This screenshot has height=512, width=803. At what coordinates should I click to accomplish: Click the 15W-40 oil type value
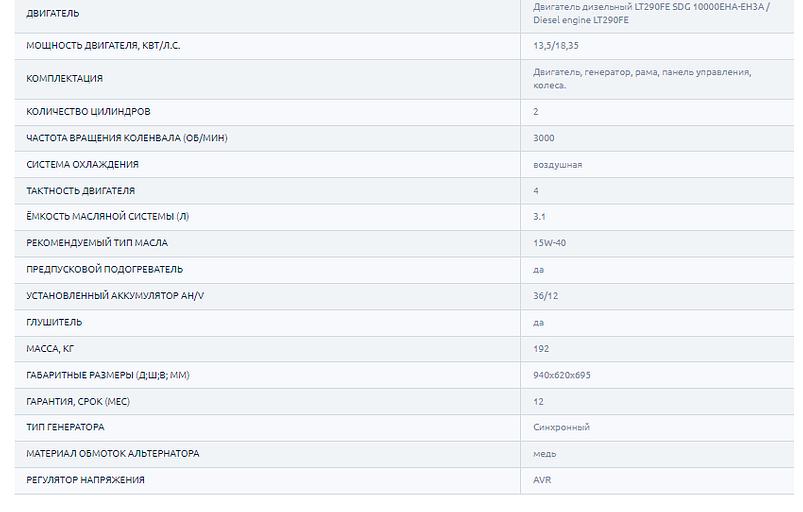pos(550,243)
